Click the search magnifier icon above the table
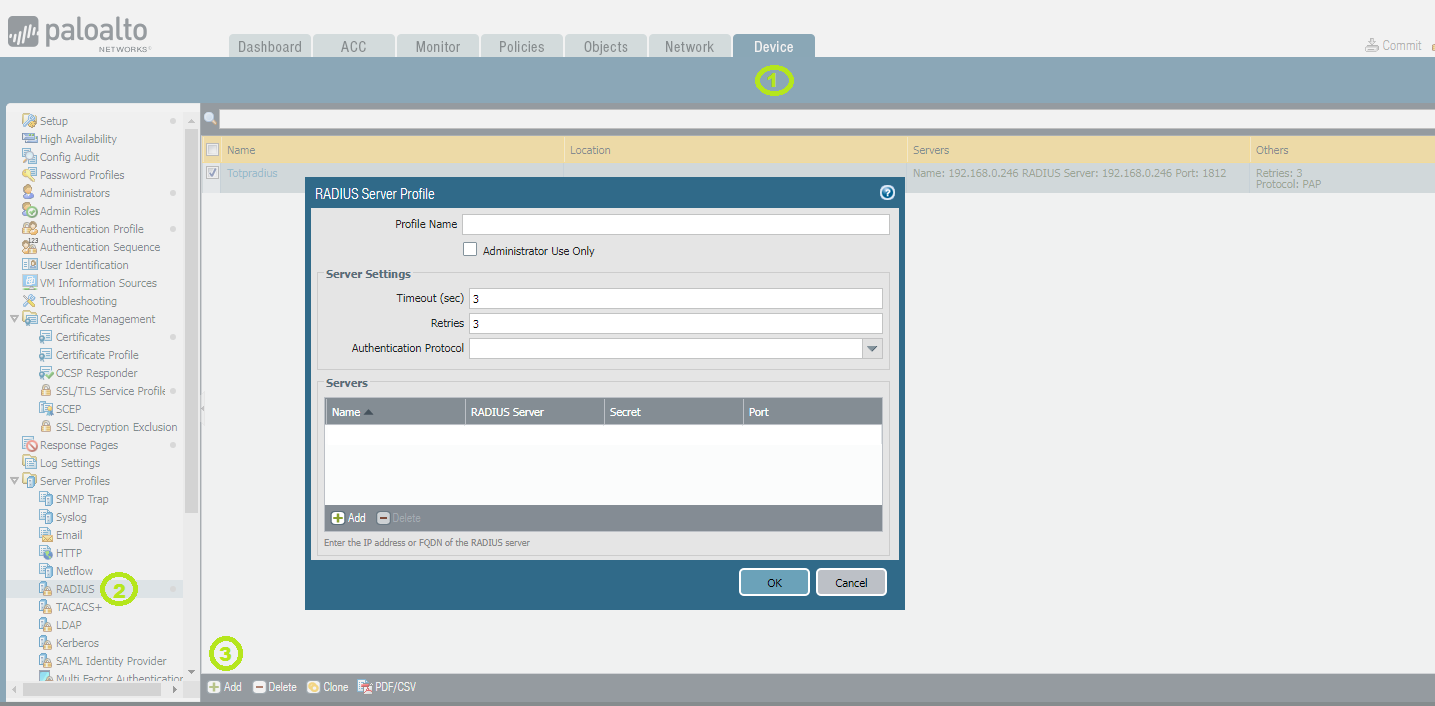1435x706 pixels. click(210, 119)
